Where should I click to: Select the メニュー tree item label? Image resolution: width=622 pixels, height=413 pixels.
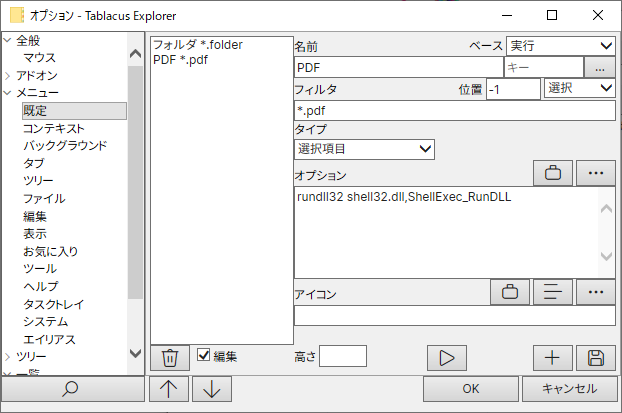(x=37, y=93)
